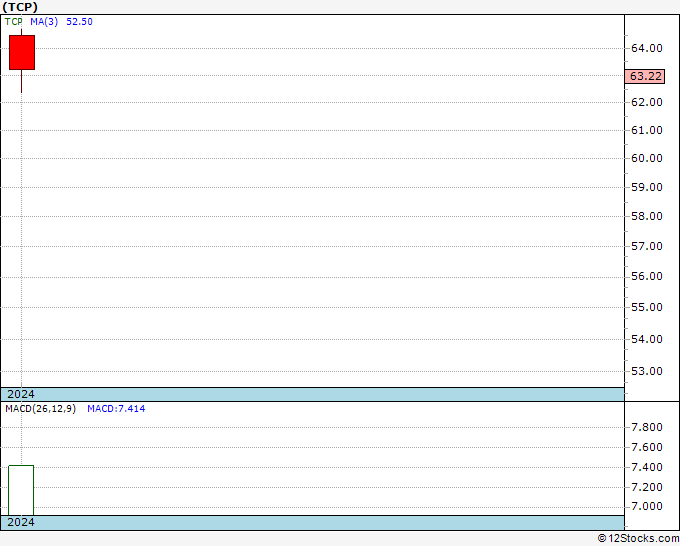Click the 7.800 MACD axis label
The image size is (680, 546).
(x=647, y=427)
